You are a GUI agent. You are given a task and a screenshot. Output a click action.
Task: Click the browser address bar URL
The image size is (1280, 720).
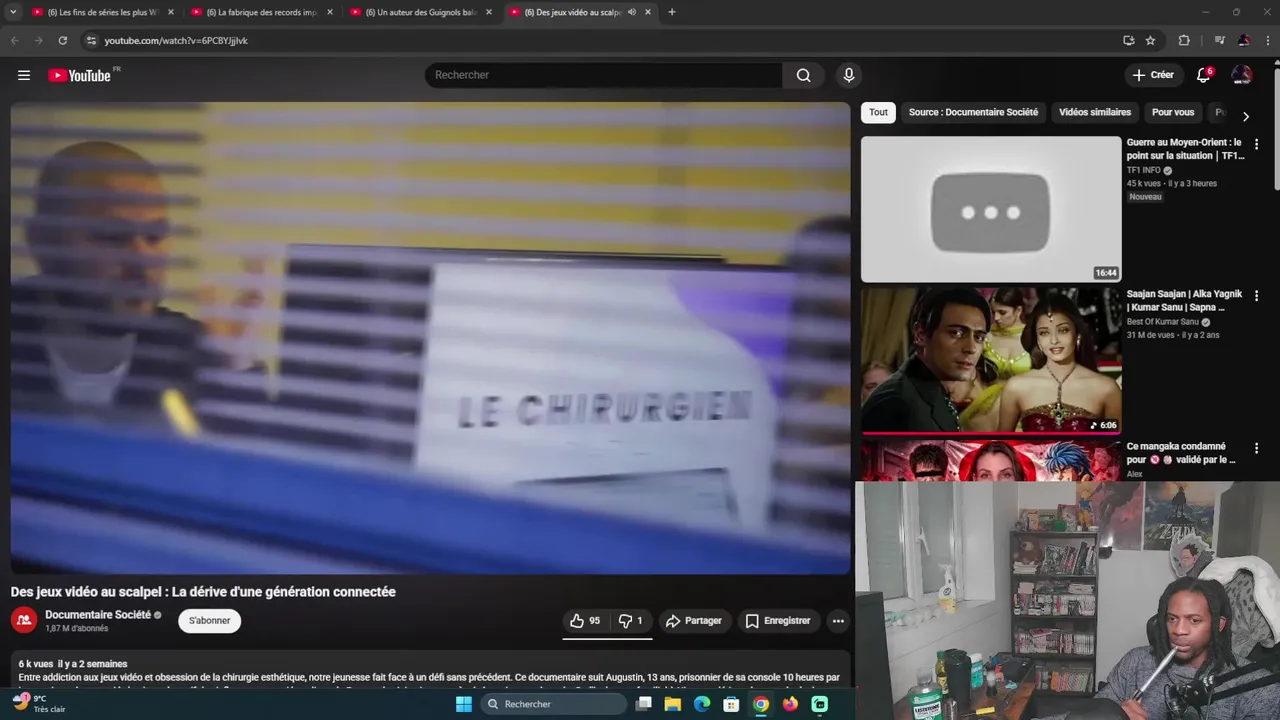point(176,40)
